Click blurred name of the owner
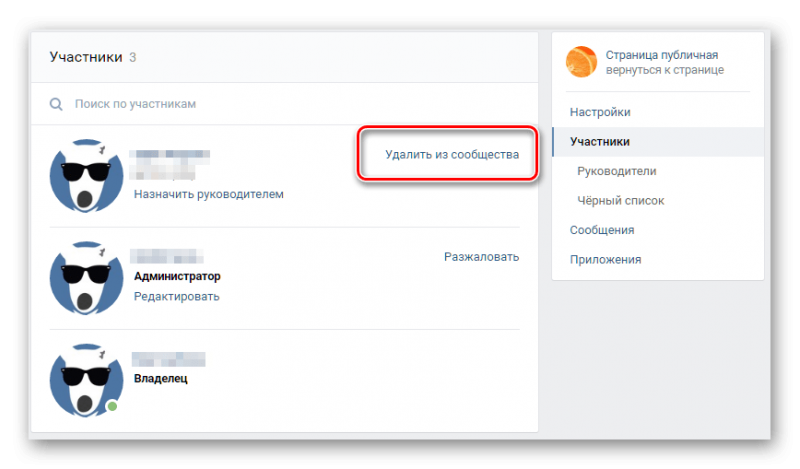 168,359
